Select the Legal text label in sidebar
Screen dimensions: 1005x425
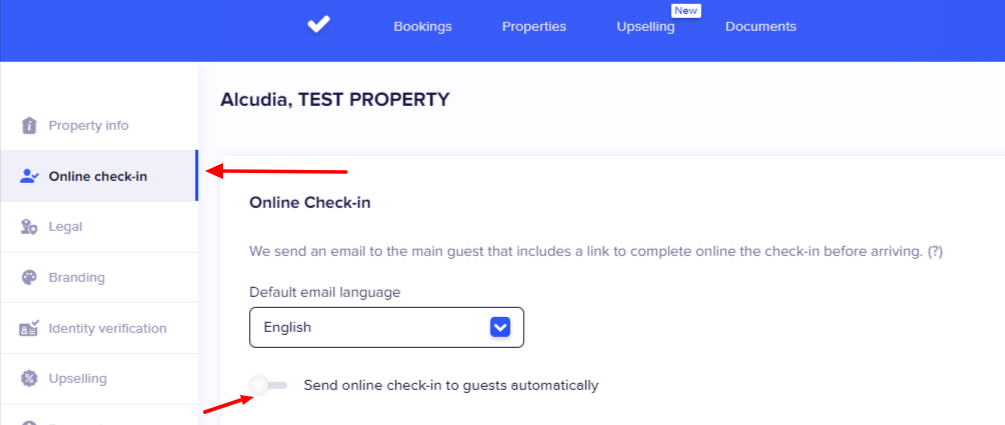point(66,227)
